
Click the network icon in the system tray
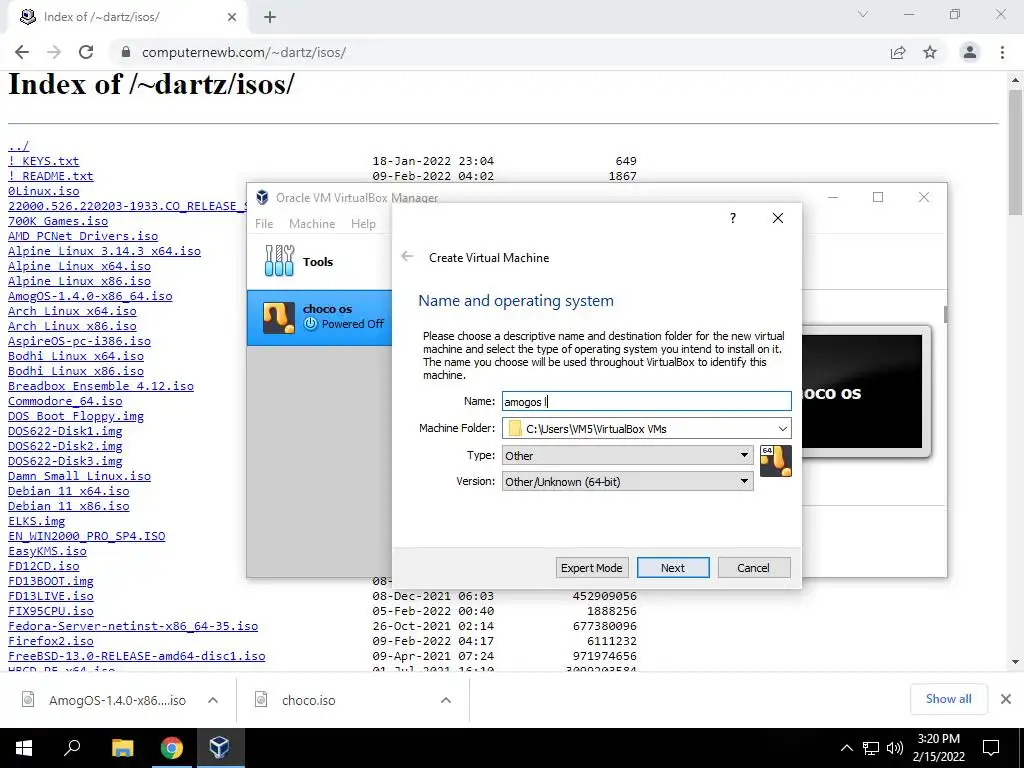pos(871,748)
